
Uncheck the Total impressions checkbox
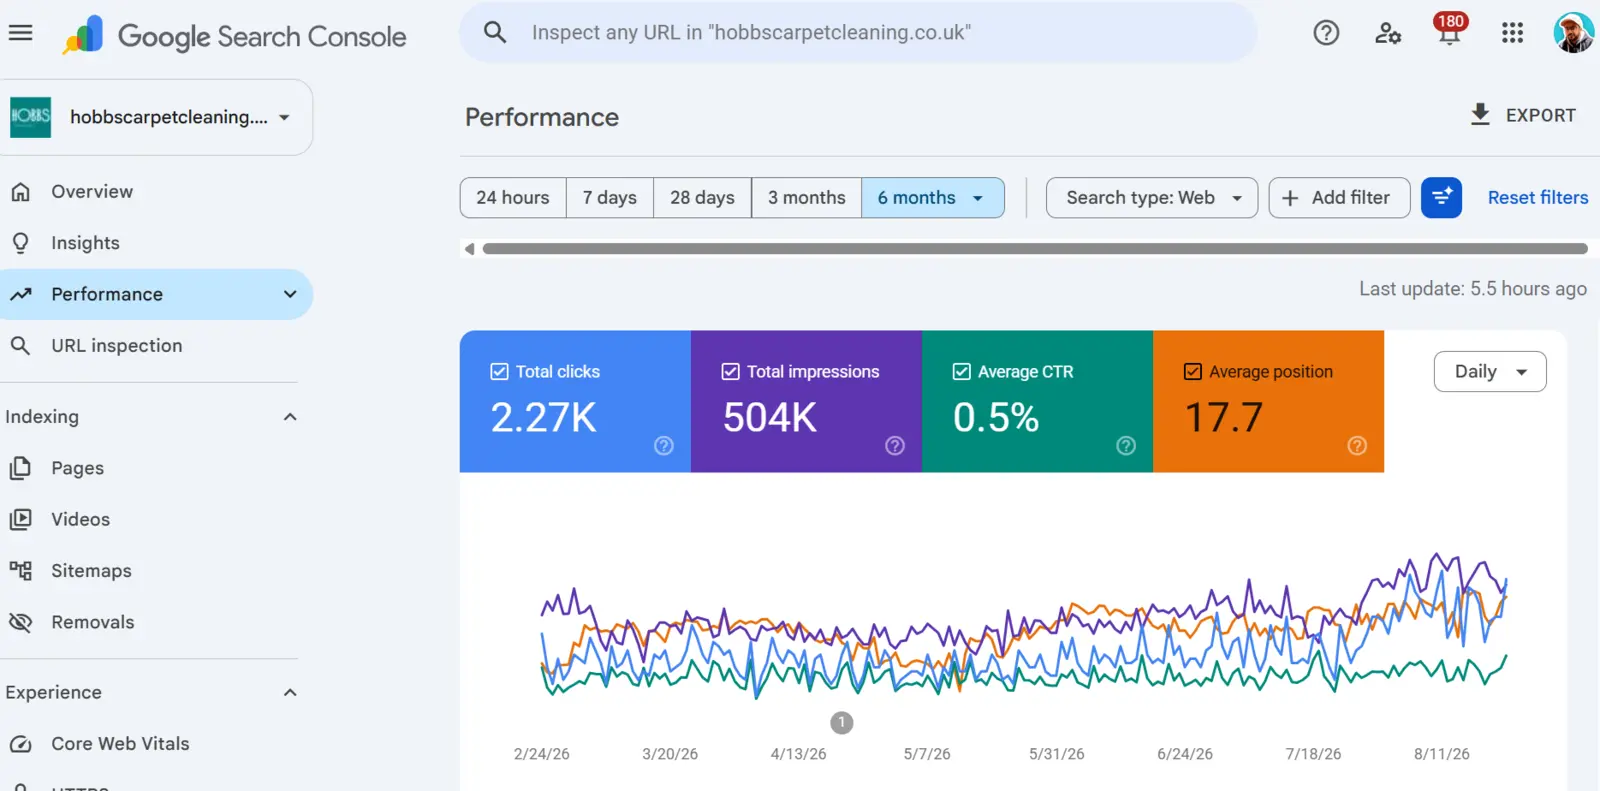click(731, 372)
